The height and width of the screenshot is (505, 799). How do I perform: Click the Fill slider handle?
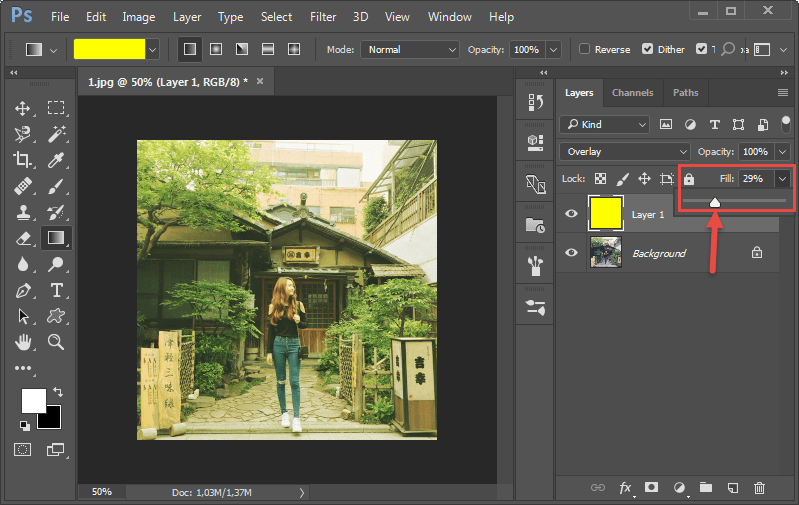[x=714, y=203]
